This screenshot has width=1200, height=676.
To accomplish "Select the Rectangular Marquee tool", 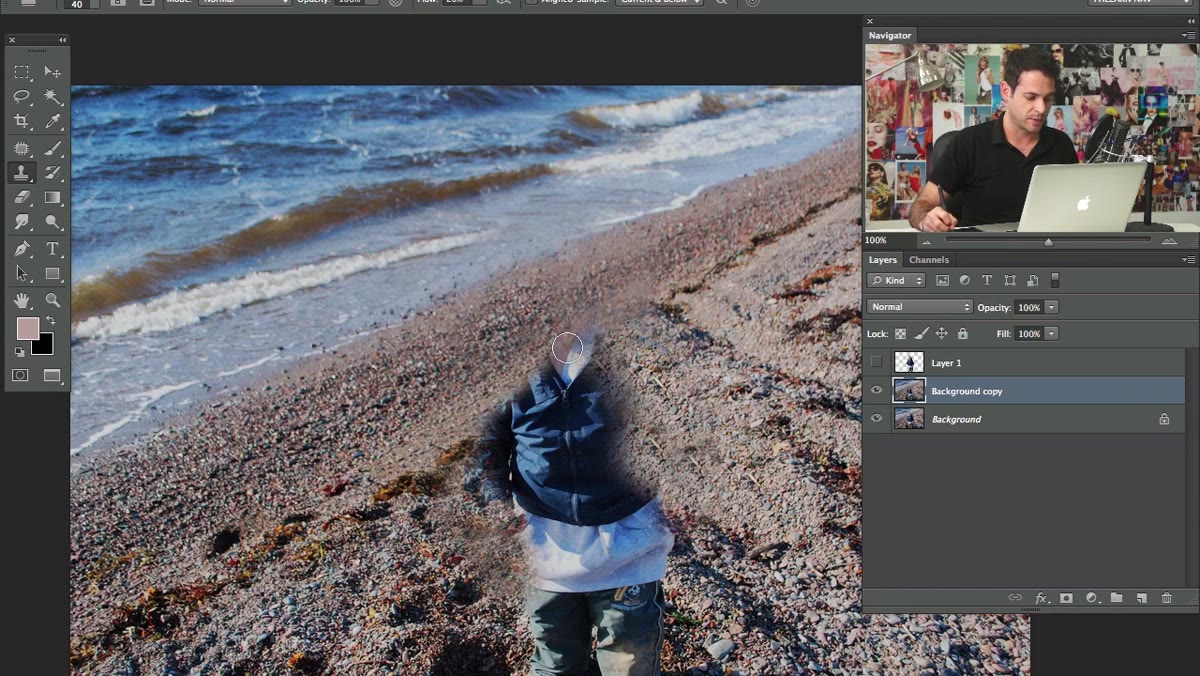I will (x=22, y=72).
